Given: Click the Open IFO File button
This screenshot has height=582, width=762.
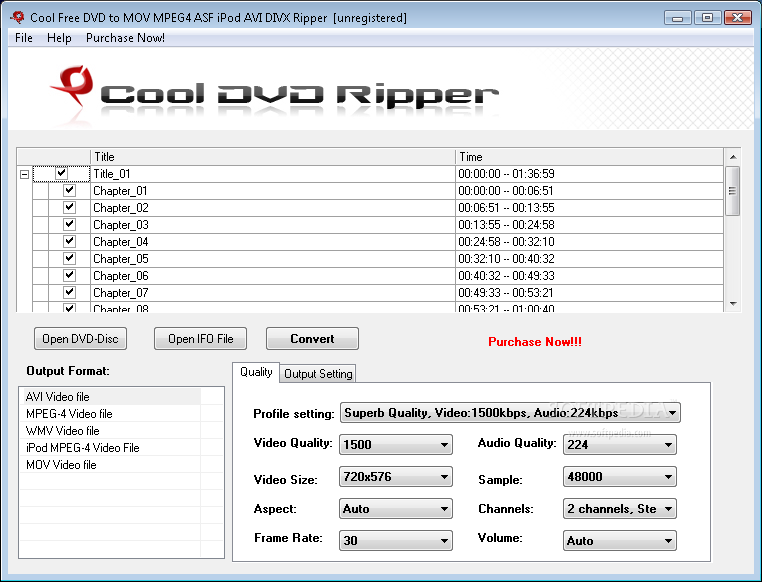Looking at the screenshot, I should point(200,339).
